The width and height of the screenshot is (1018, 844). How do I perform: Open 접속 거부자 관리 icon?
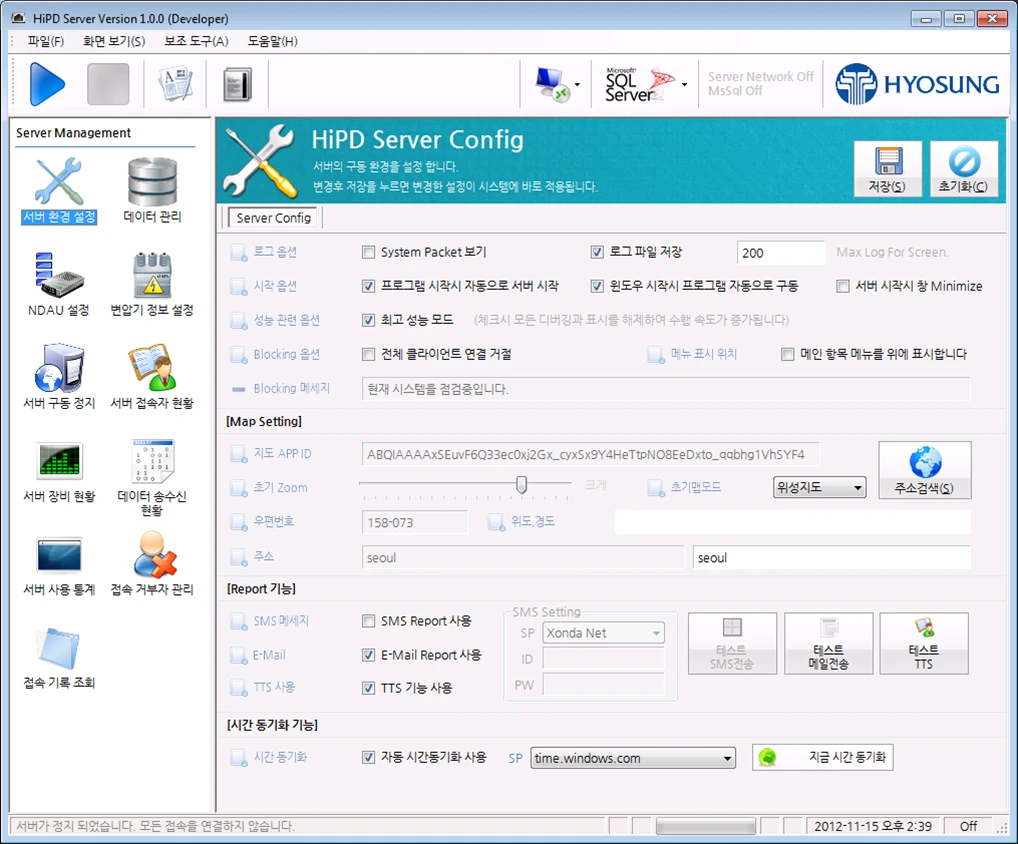click(152, 564)
